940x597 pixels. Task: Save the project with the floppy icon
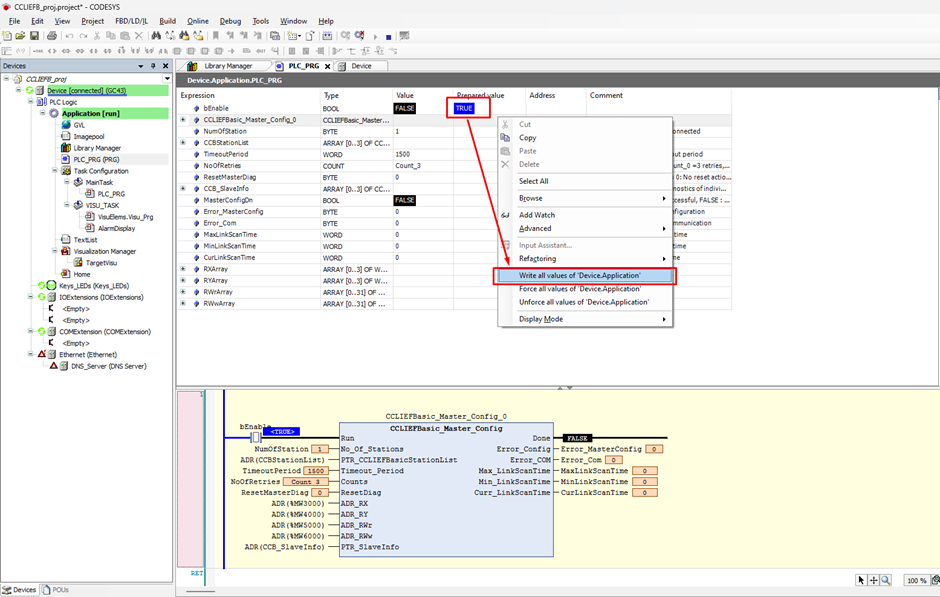(x=34, y=36)
